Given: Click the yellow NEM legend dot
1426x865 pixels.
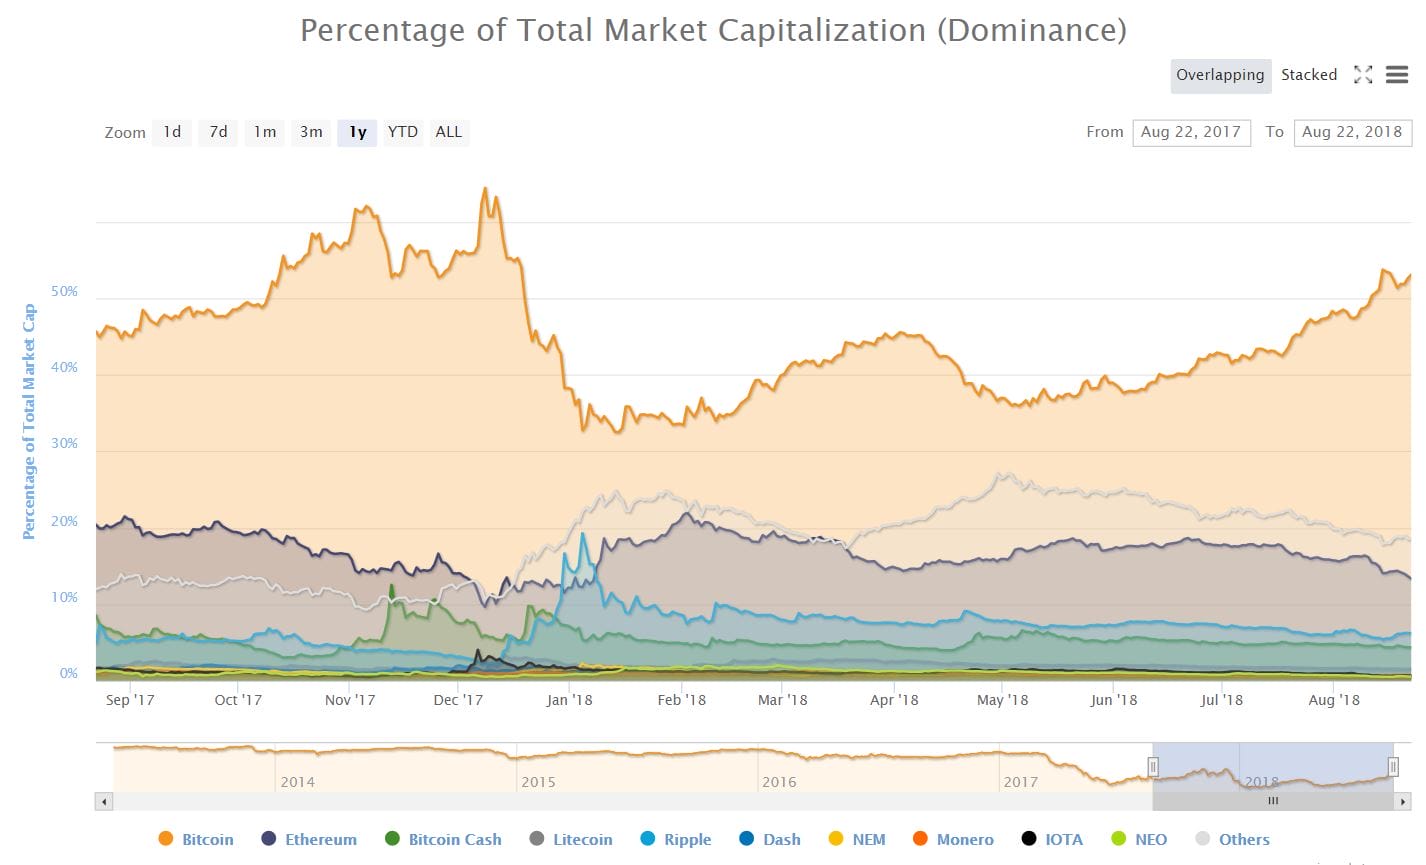Looking at the screenshot, I should click(x=836, y=839).
